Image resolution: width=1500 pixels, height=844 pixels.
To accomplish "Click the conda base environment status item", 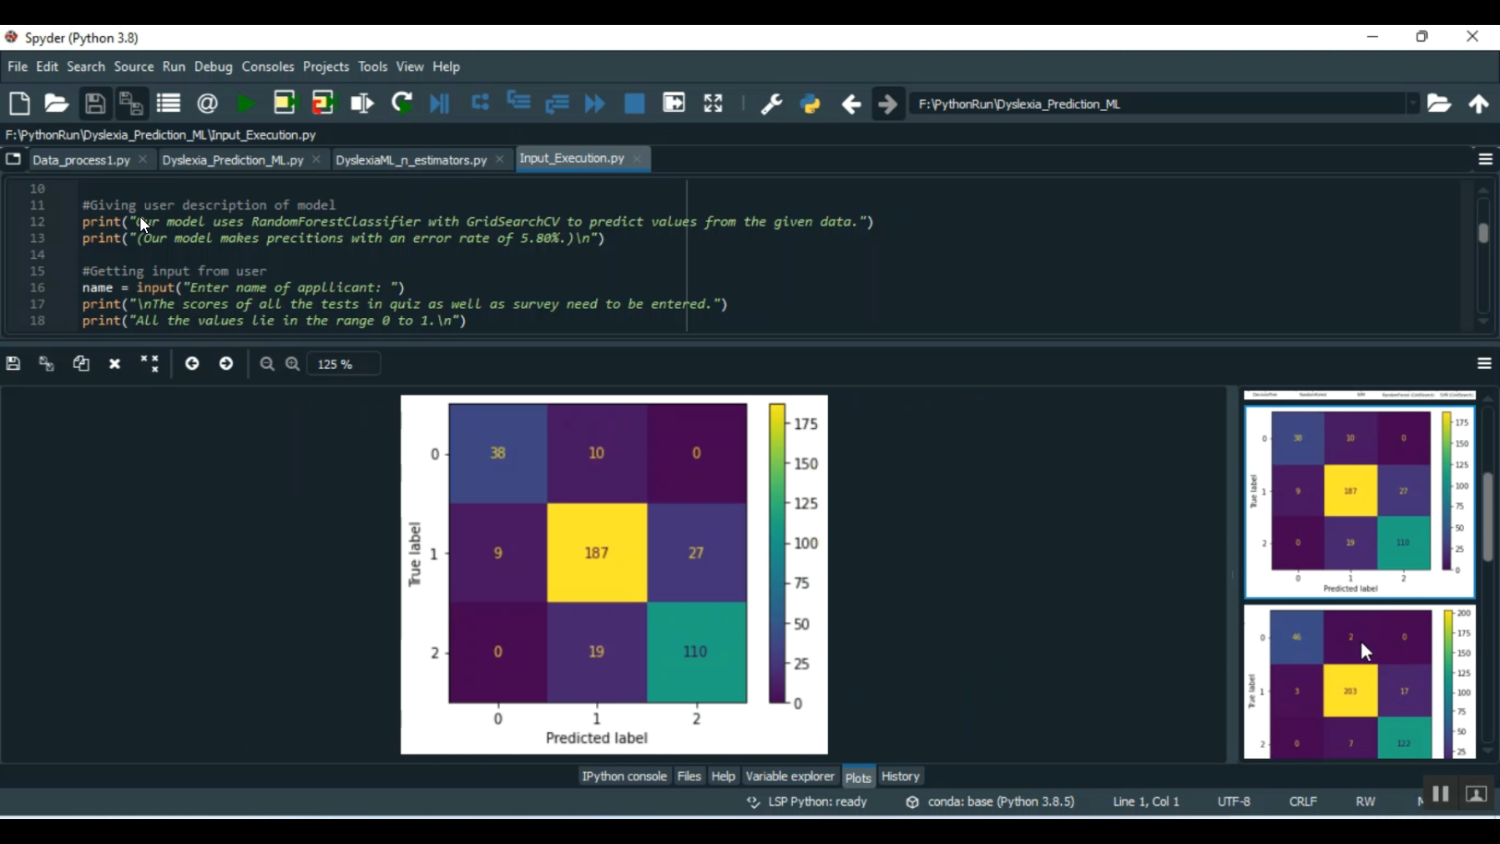I will (989, 801).
